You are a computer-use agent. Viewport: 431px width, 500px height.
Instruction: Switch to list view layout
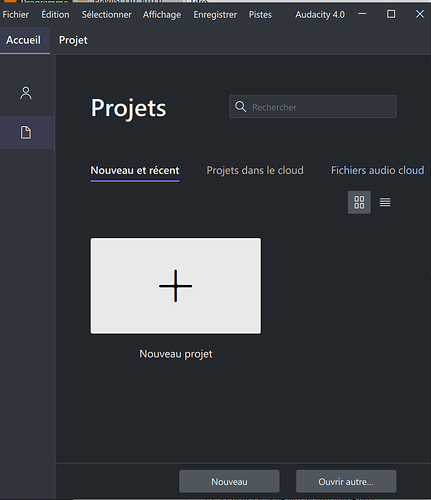[385, 202]
